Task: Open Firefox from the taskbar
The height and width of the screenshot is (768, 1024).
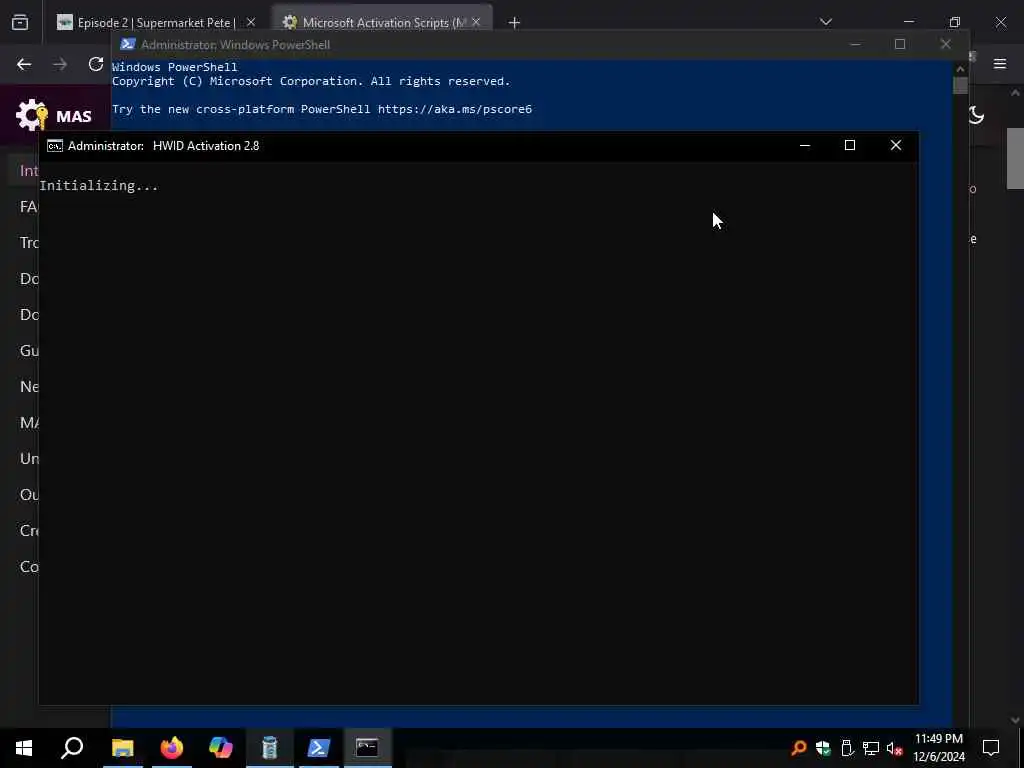Action: (172, 748)
